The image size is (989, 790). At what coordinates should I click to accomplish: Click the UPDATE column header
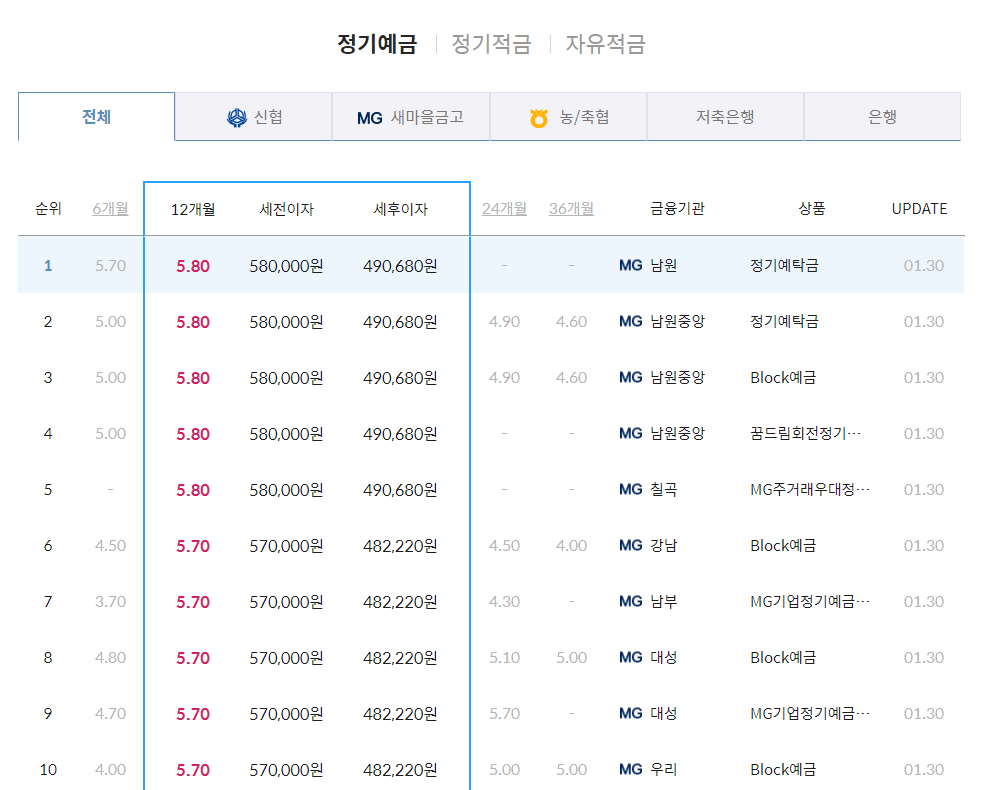coord(919,209)
